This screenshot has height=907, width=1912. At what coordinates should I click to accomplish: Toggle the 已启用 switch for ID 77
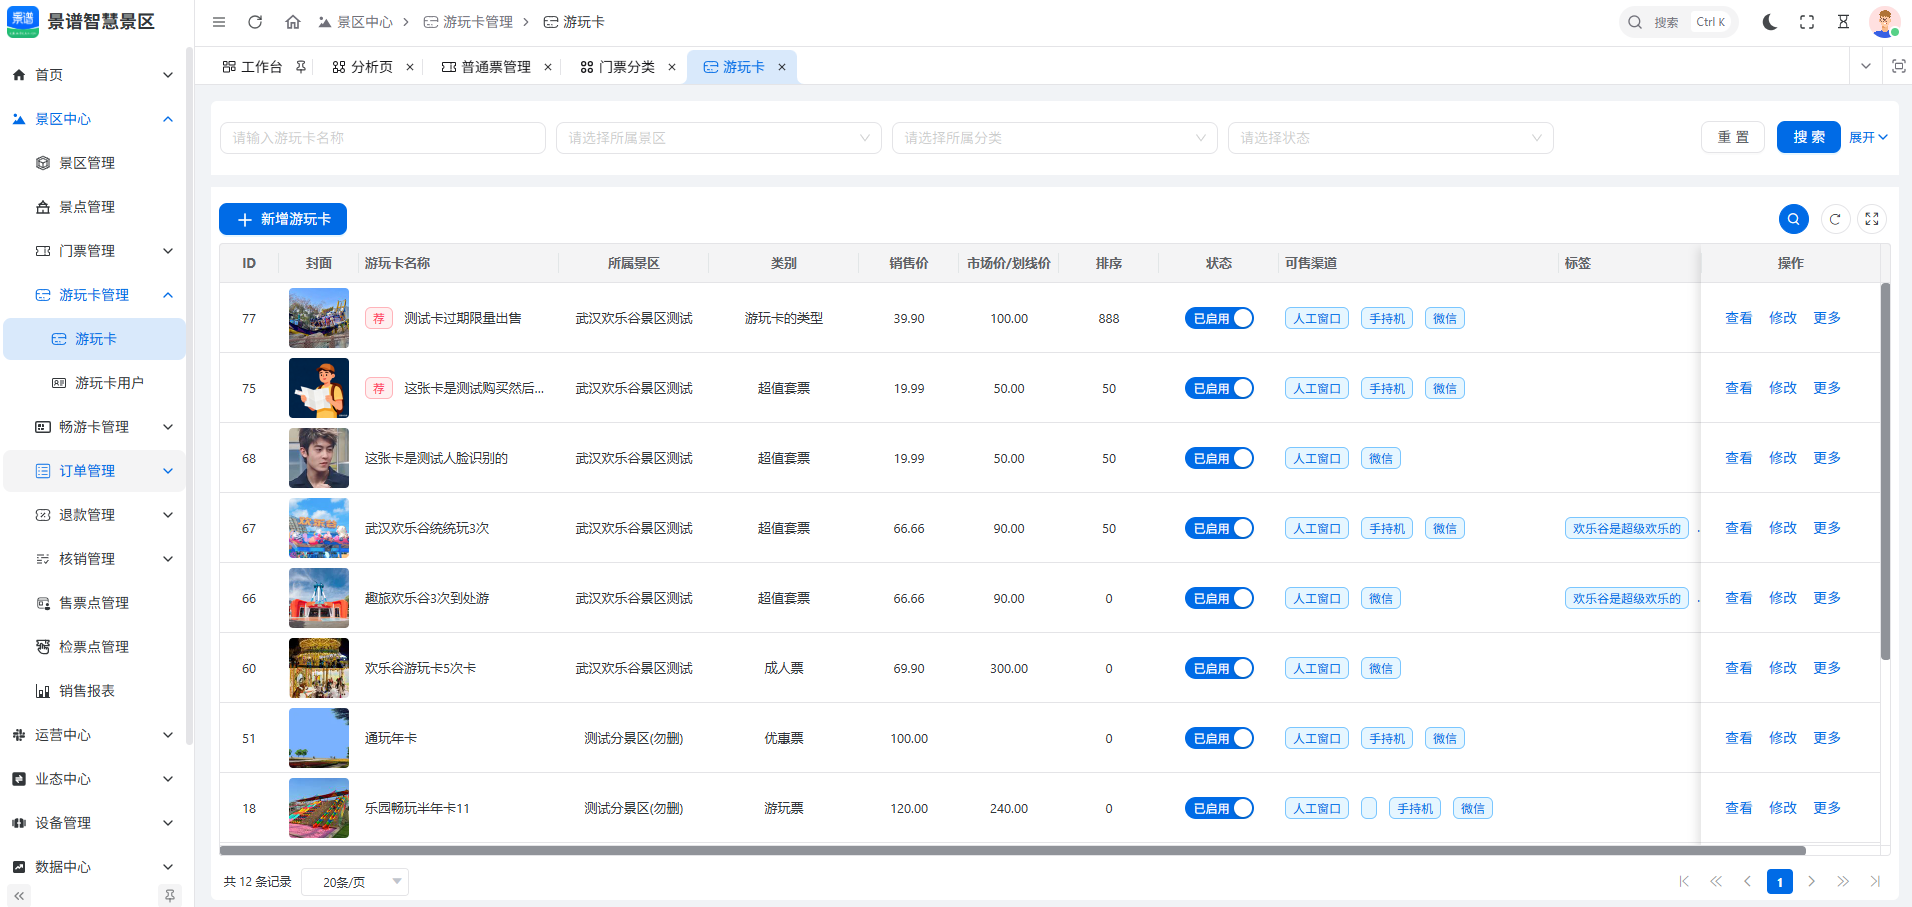1219,318
